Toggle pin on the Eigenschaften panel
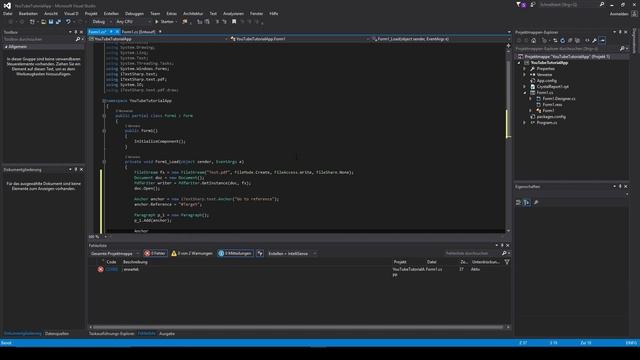The width and height of the screenshot is (640, 360). click(x=620, y=187)
